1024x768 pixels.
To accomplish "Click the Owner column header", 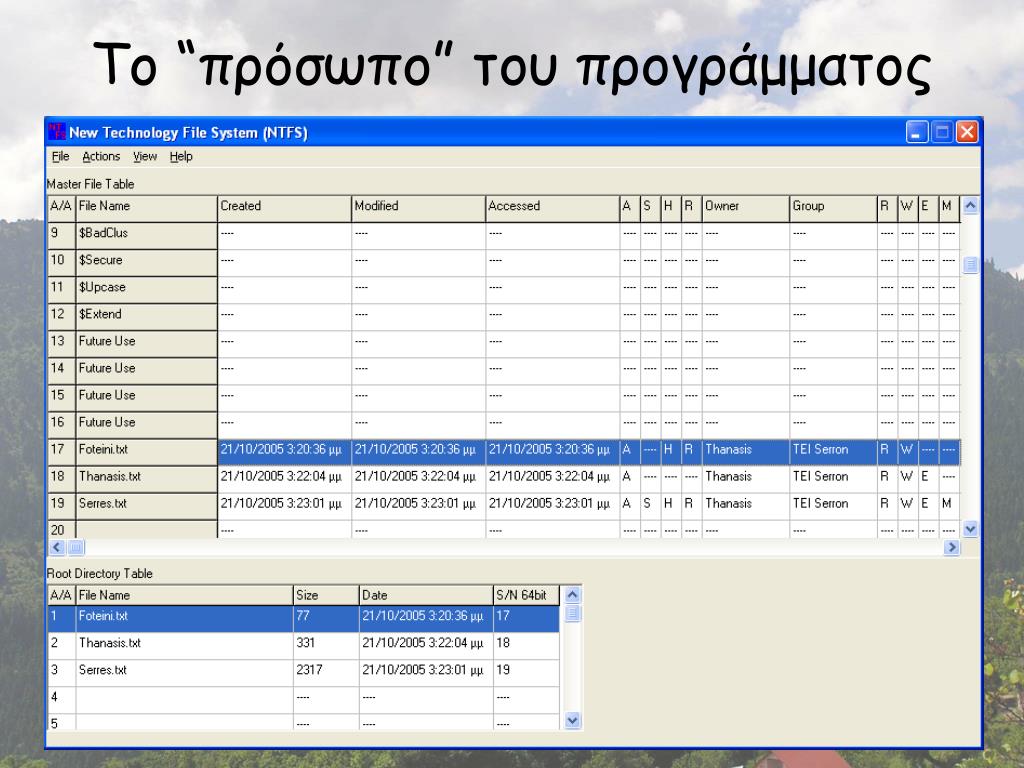I will (x=745, y=208).
